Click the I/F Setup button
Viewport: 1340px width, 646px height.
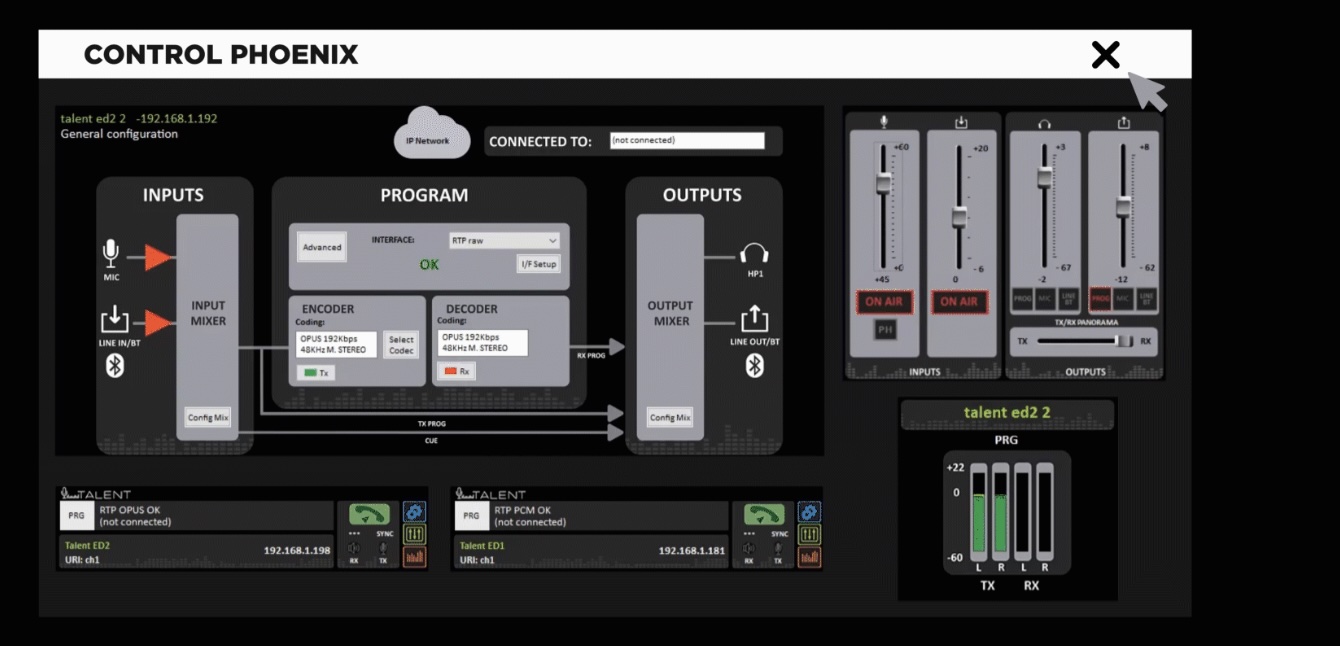[538, 264]
